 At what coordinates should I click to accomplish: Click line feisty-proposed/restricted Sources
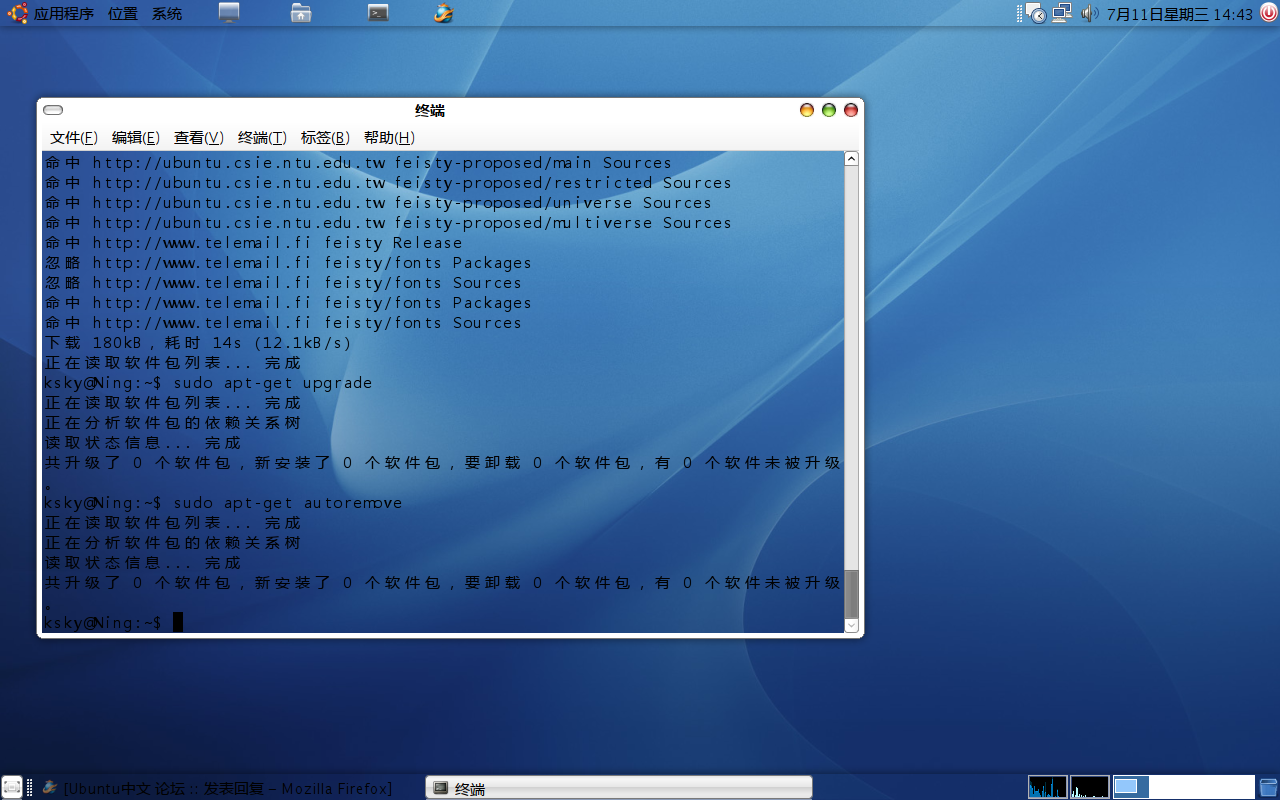(388, 183)
